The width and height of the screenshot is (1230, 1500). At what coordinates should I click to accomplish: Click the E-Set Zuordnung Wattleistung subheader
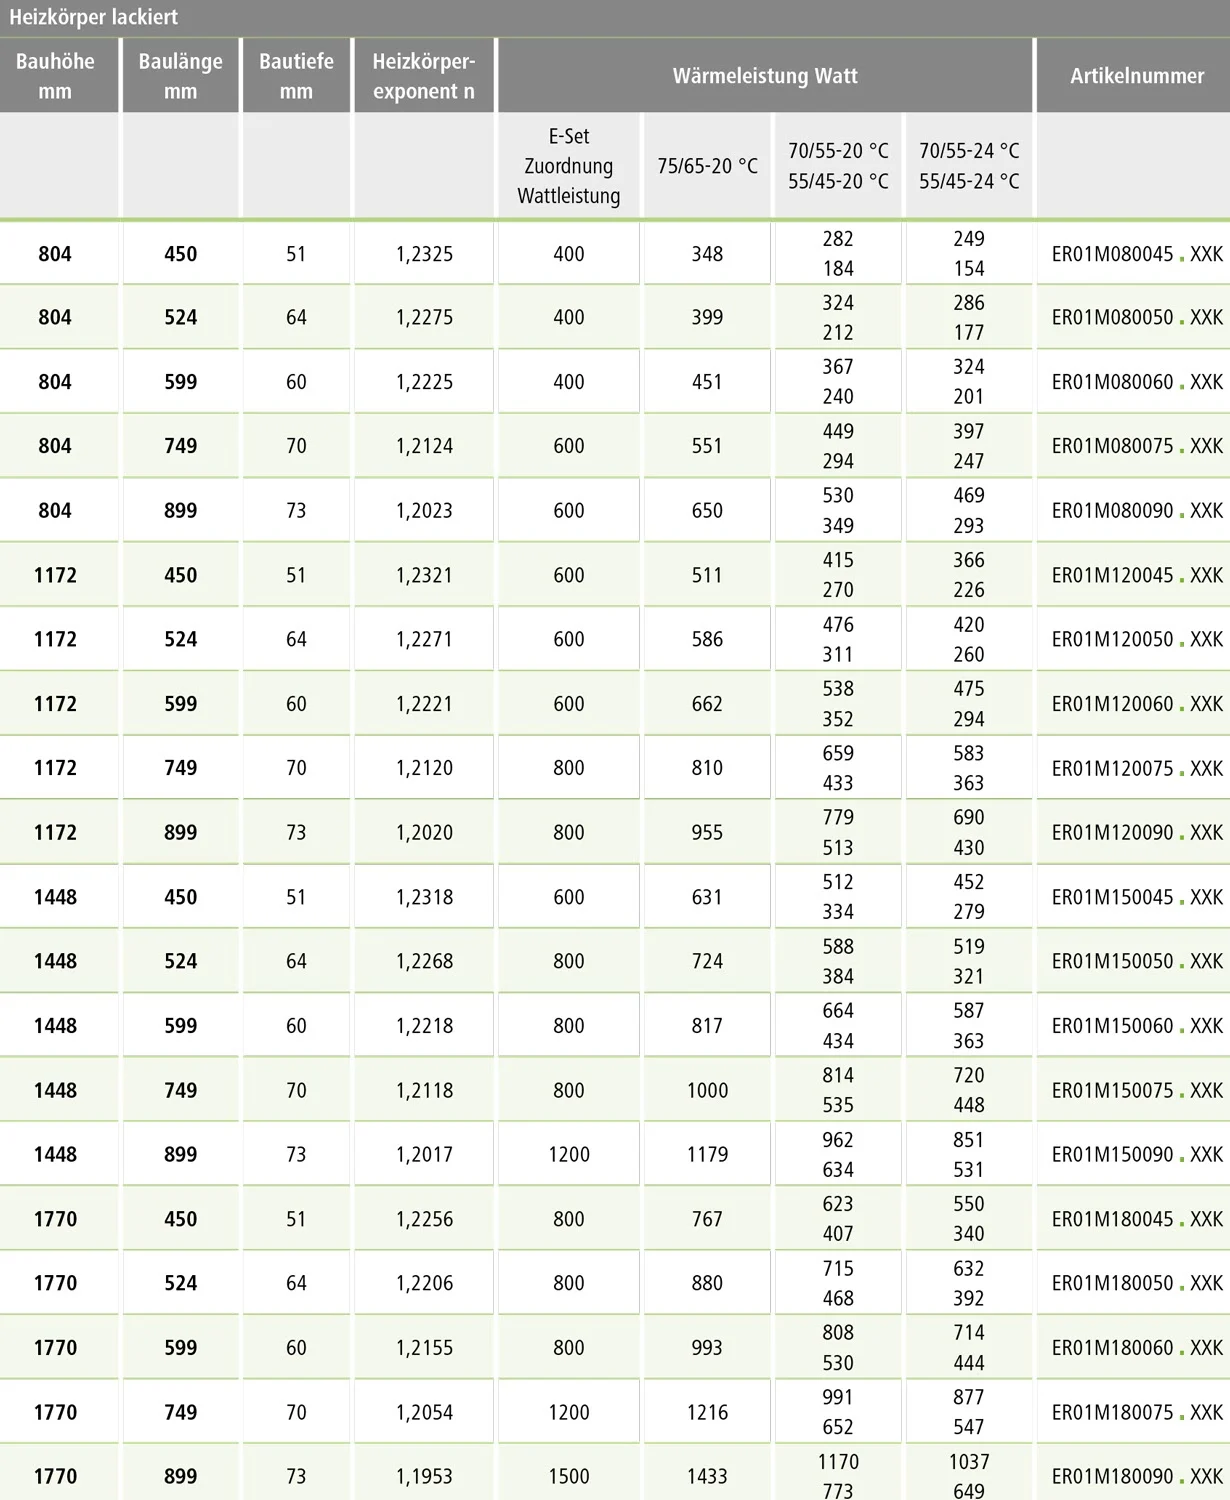[x=568, y=166]
